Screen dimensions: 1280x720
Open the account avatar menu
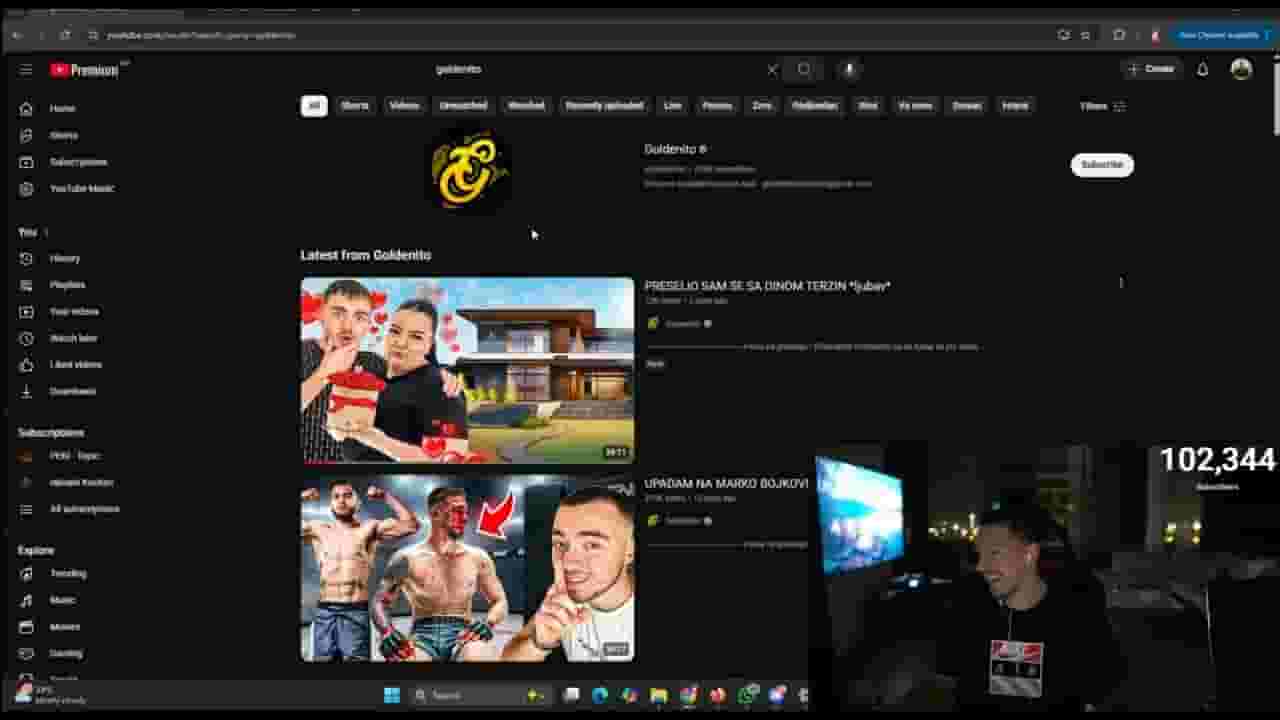[1241, 69]
